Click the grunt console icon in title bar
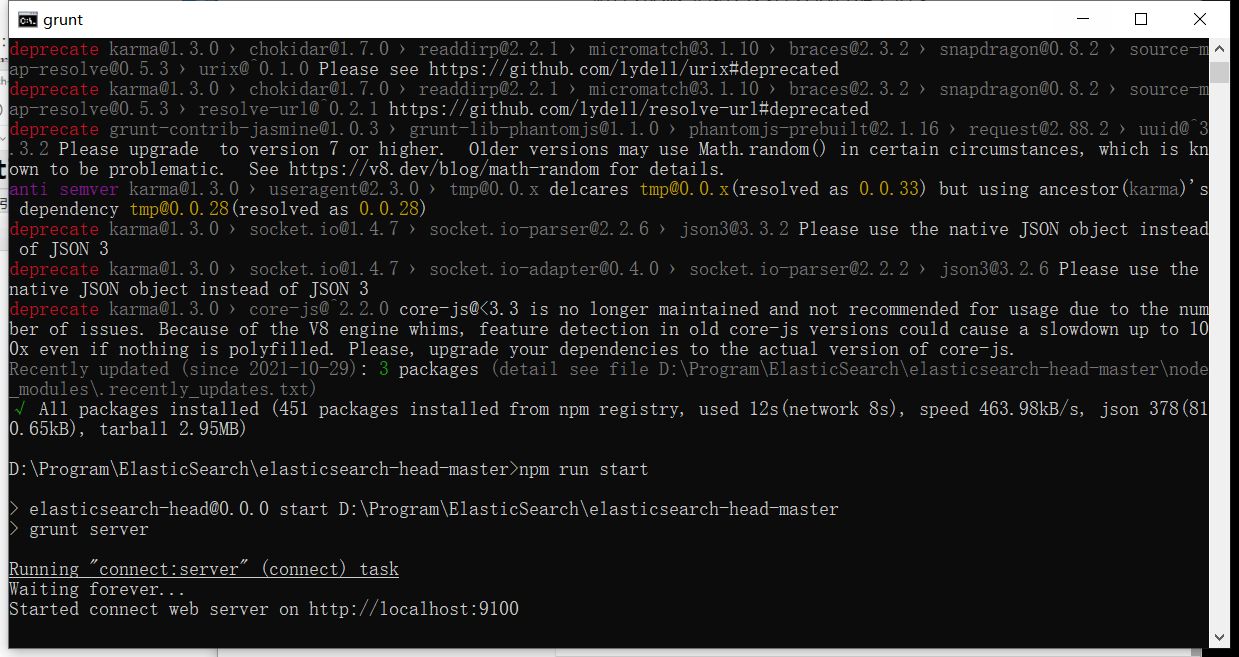This screenshot has height=657, width=1239. [28, 19]
